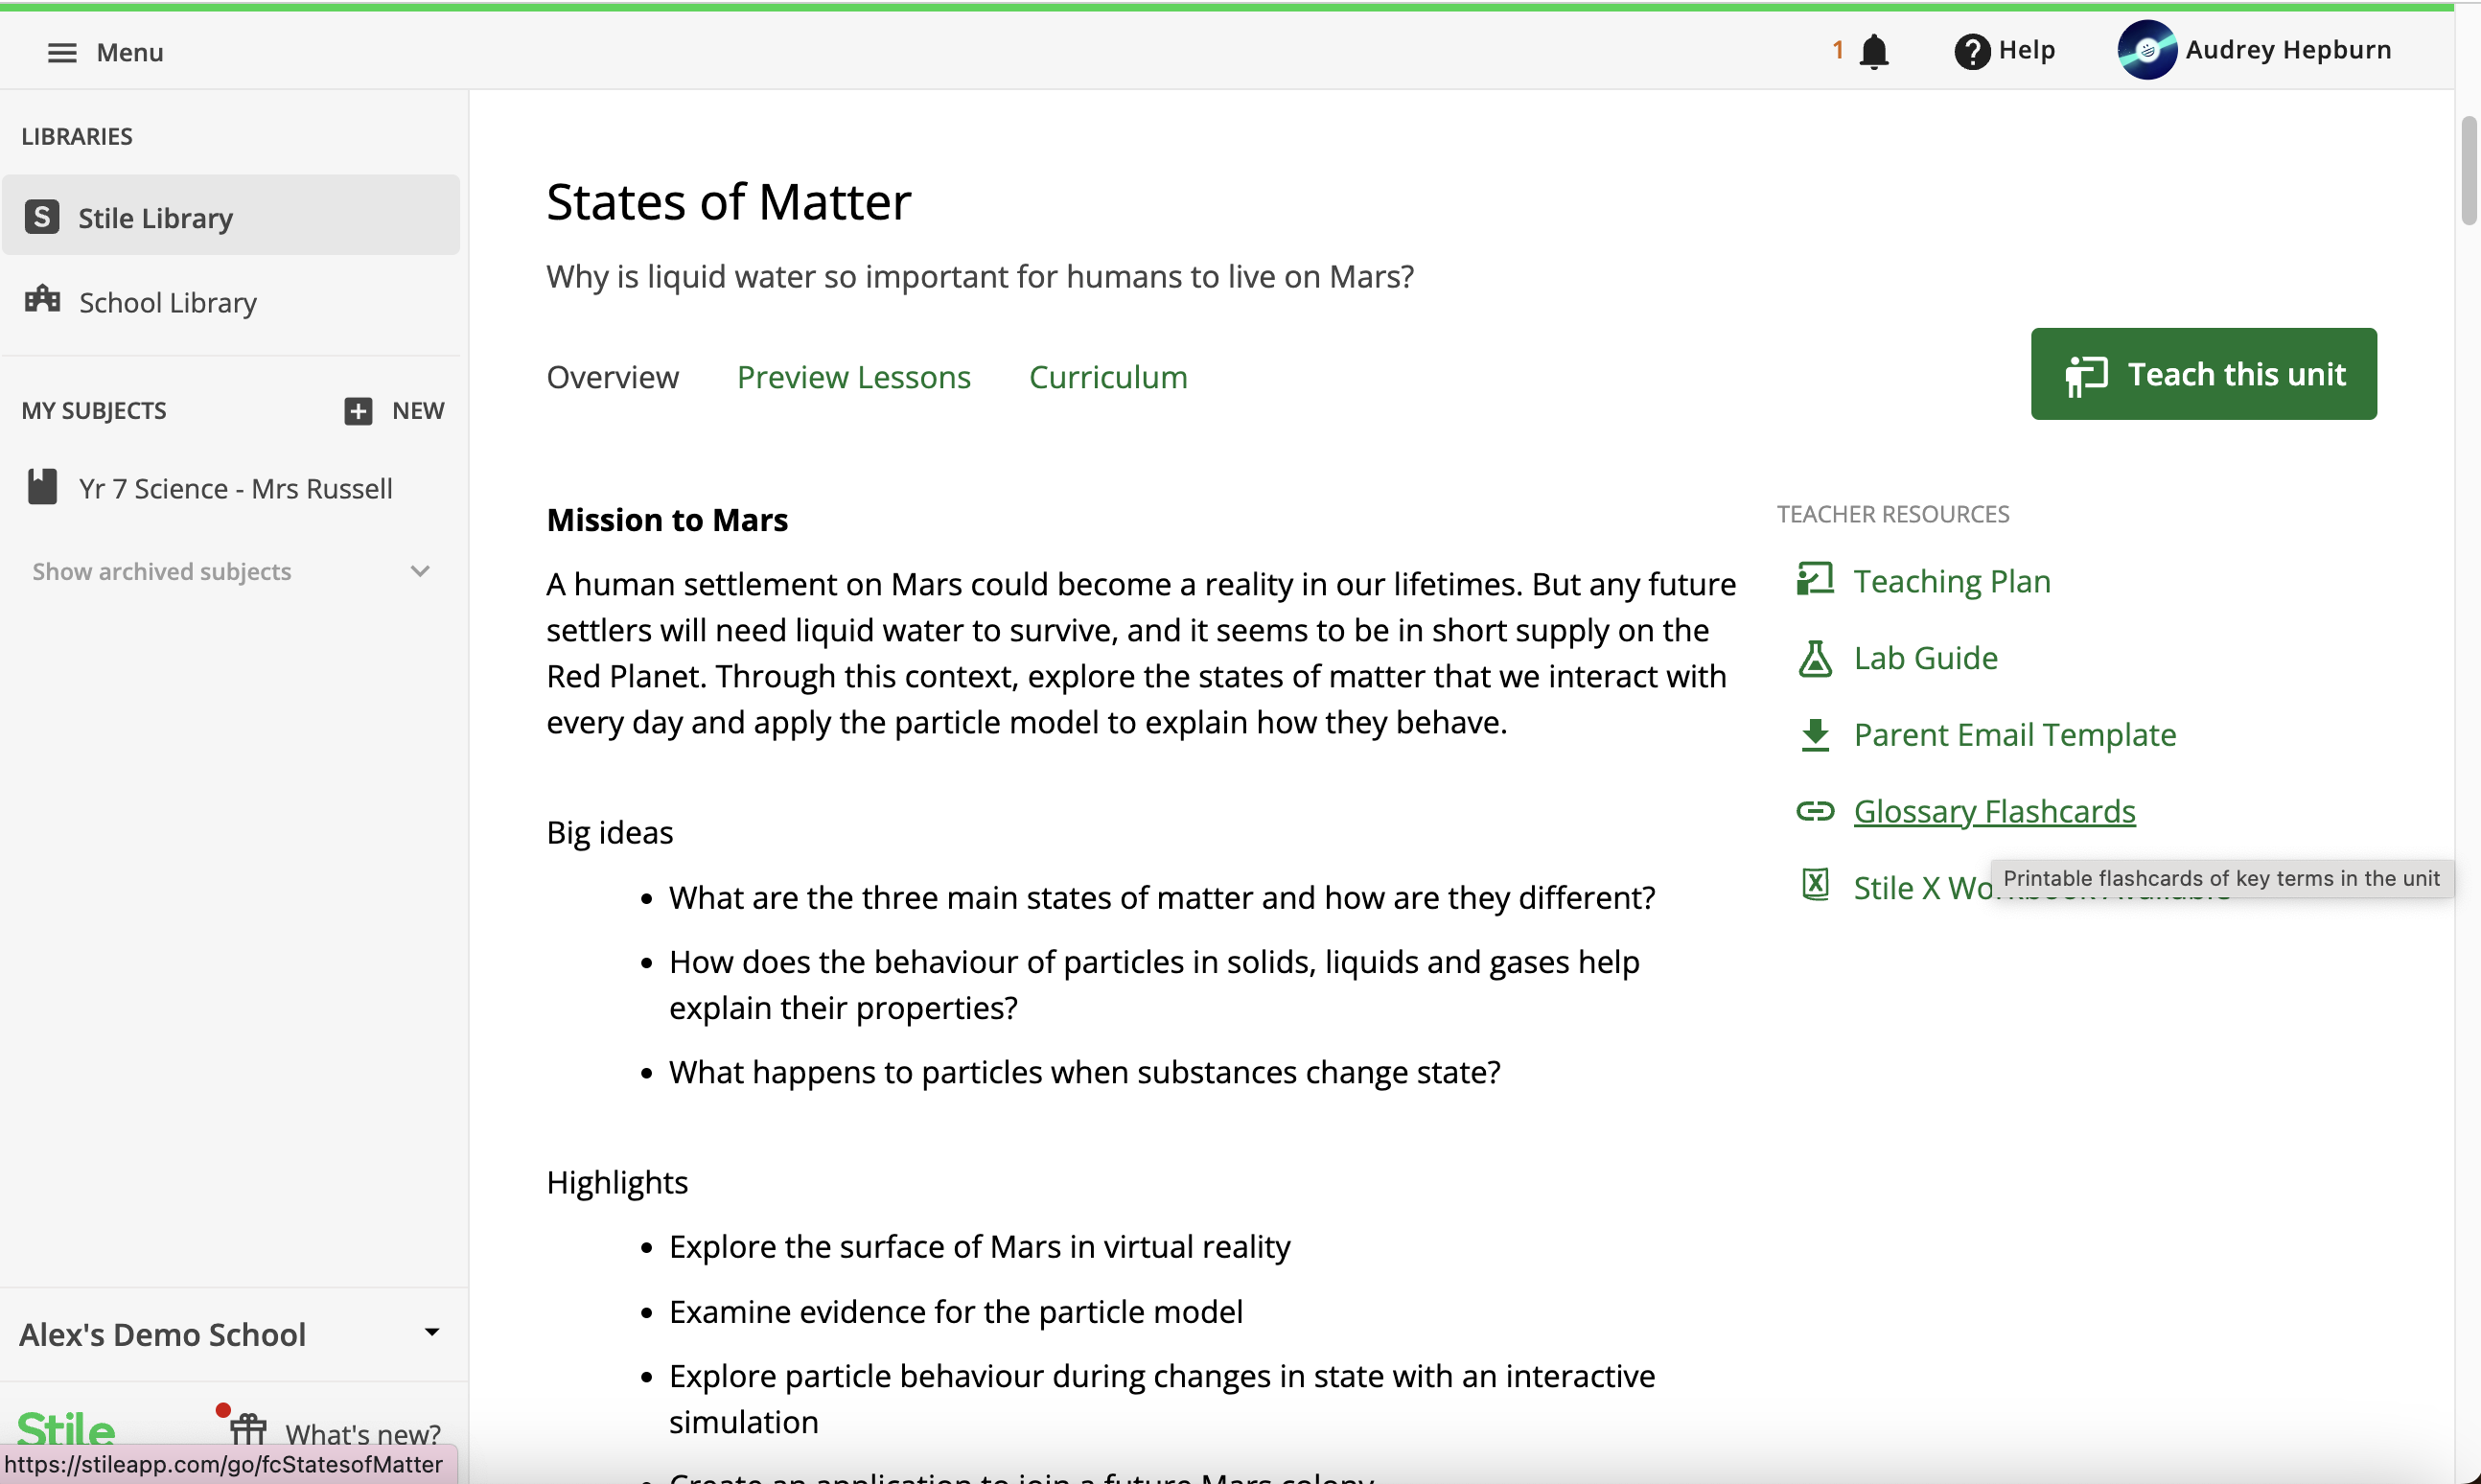
Task: Click the School Library building icon
Action: [42, 300]
